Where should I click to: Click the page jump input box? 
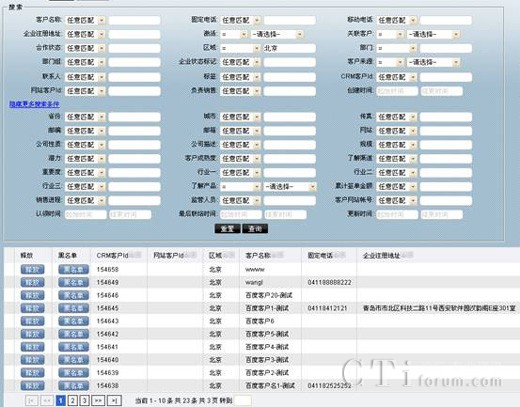[x=243, y=400]
